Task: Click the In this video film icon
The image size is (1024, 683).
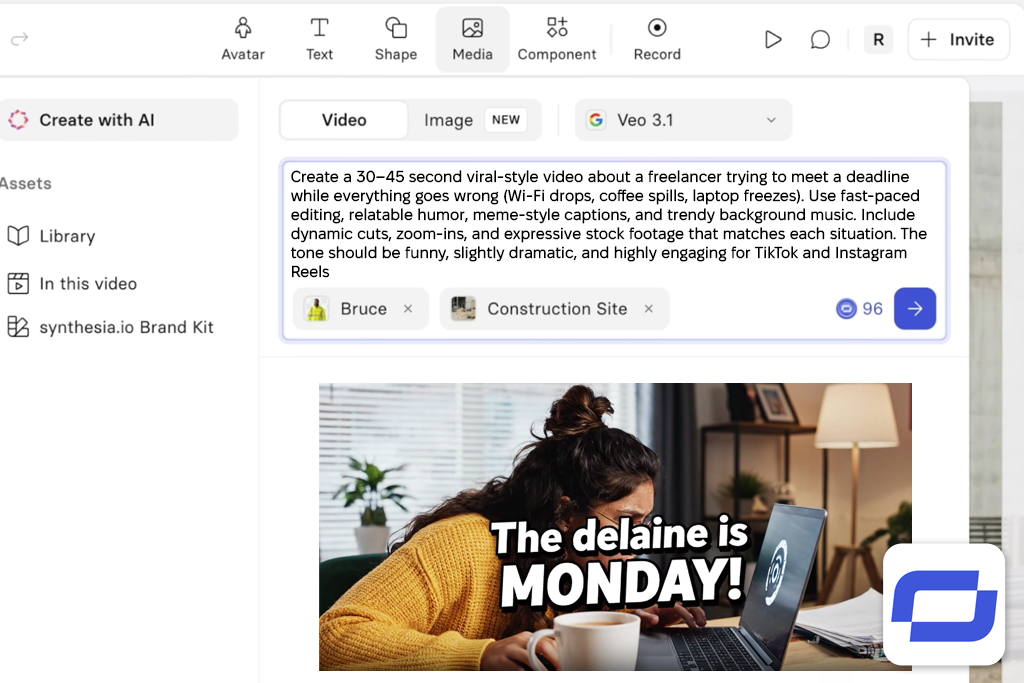Action: click(x=18, y=283)
